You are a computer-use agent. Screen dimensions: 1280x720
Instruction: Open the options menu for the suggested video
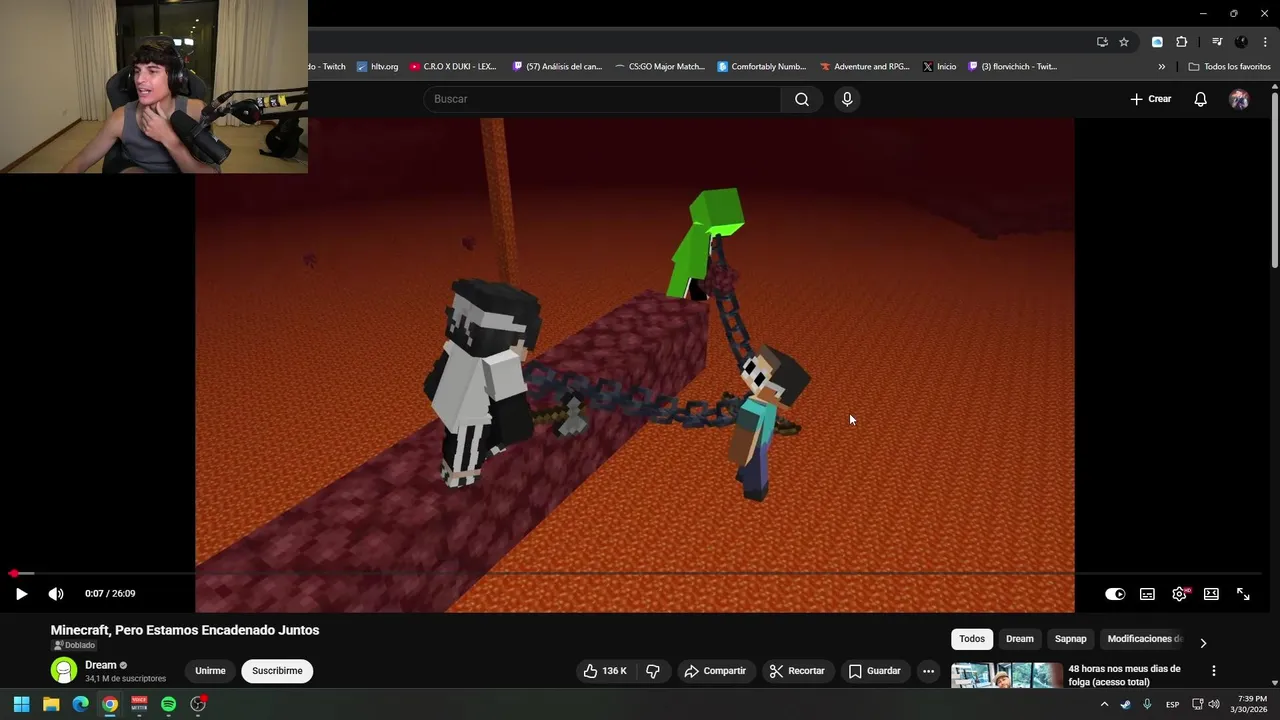[x=1214, y=671]
